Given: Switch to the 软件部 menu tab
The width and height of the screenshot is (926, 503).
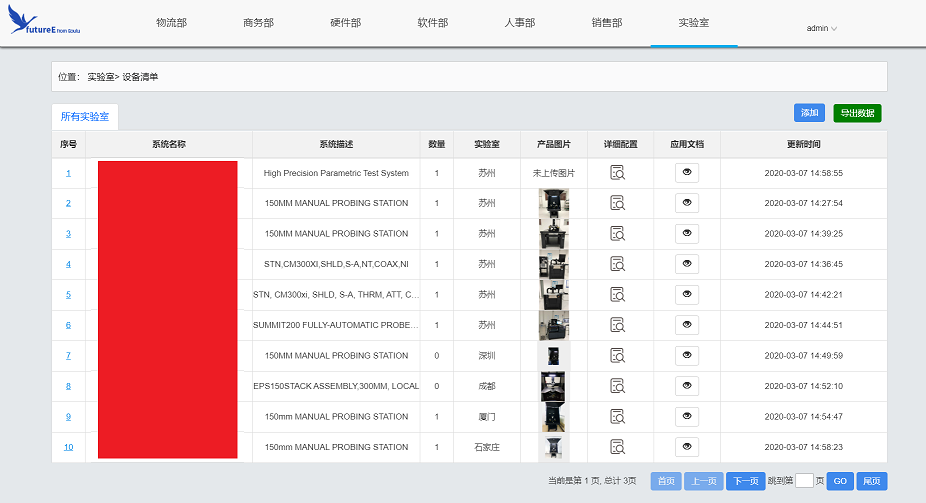Looking at the screenshot, I should pos(433,23).
